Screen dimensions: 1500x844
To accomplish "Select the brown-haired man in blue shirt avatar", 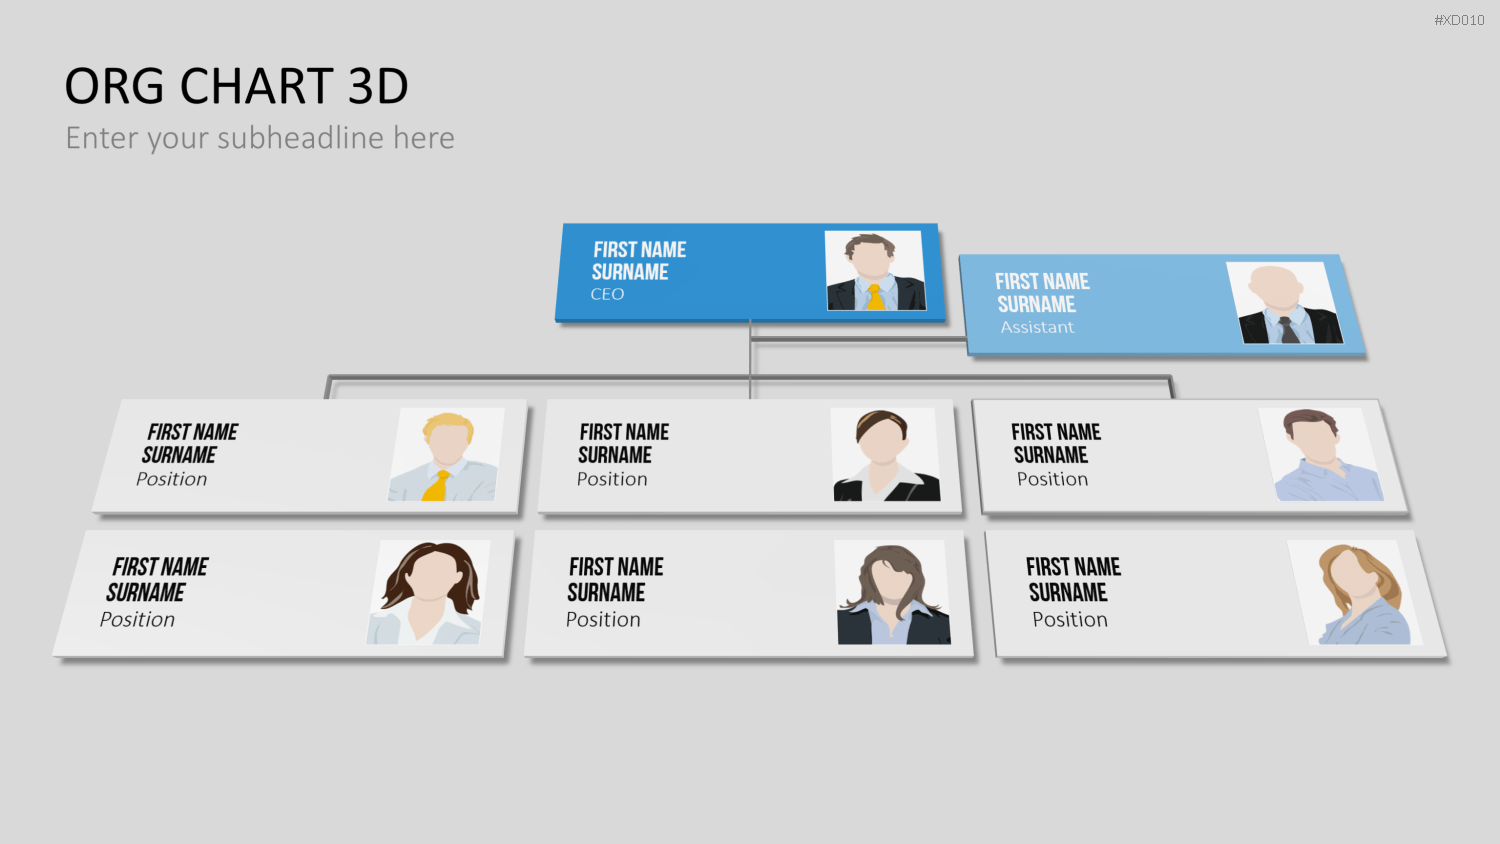I will [x=1321, y=454].
